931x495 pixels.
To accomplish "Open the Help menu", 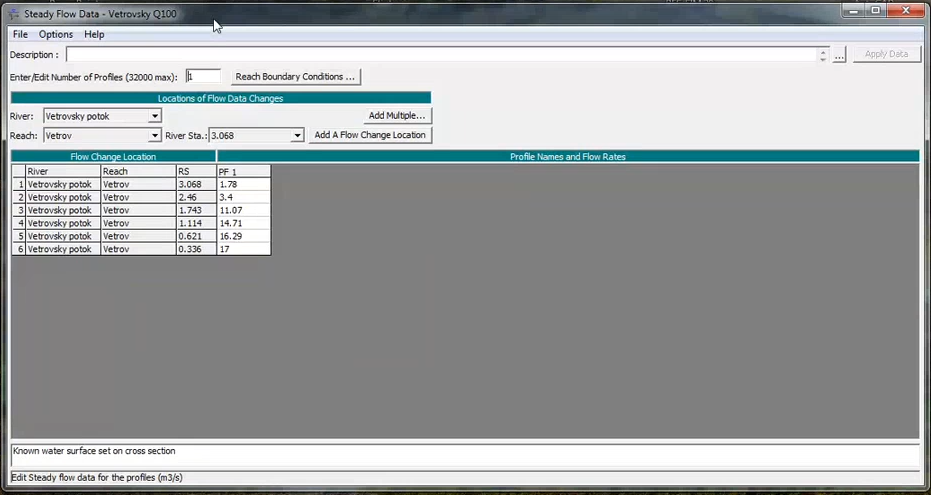I will tap(94, 34).
